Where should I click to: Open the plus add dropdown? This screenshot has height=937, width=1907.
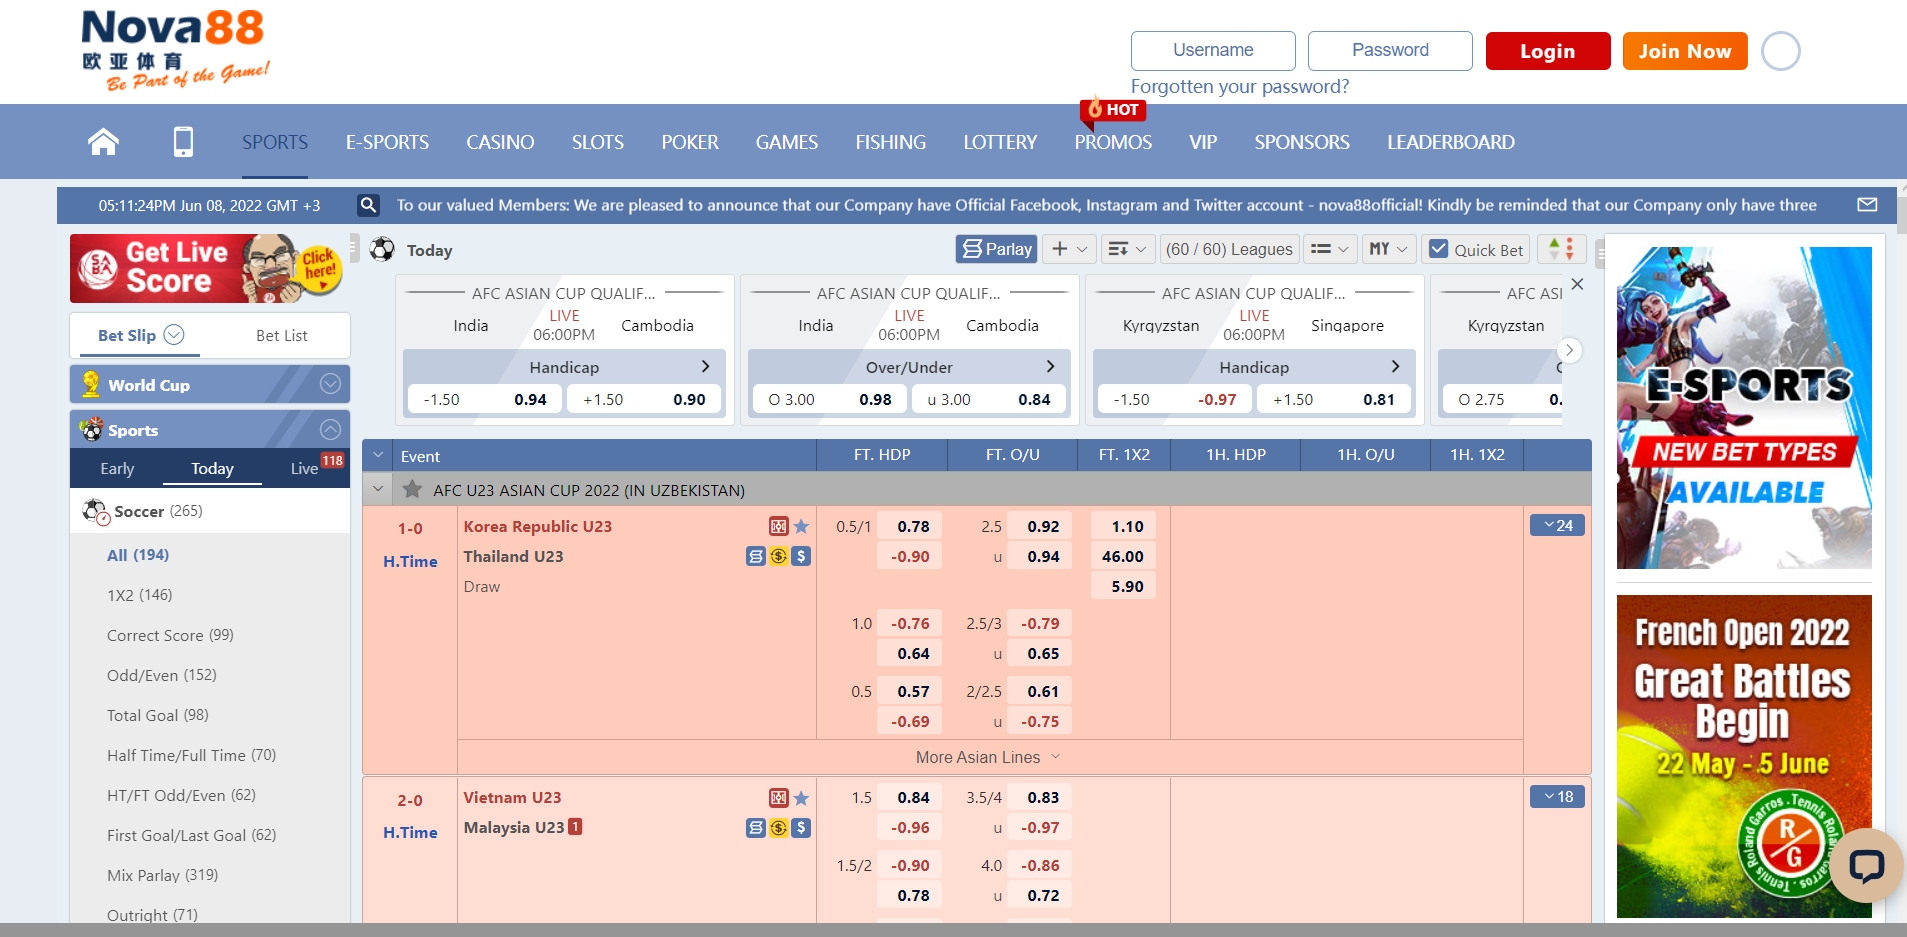(x=1069, y=249)
